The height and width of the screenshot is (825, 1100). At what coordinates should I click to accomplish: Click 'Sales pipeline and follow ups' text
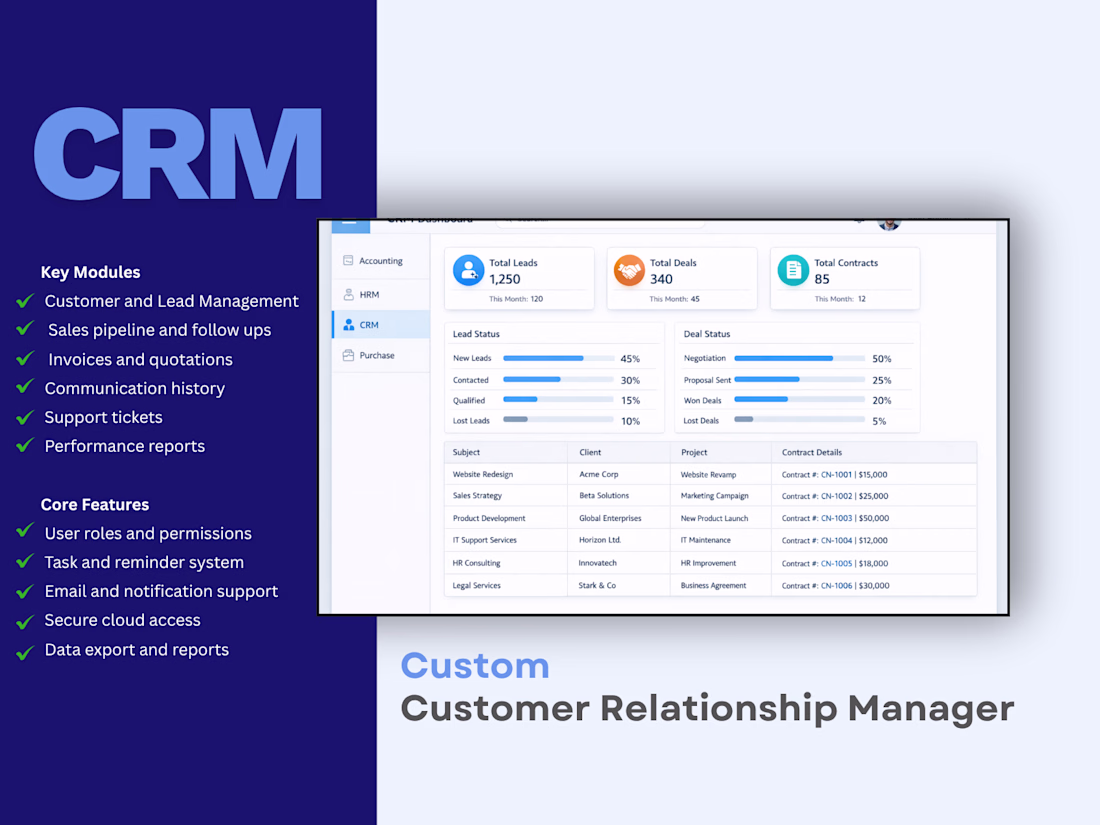pyautogui.click(x=159, y=330)
